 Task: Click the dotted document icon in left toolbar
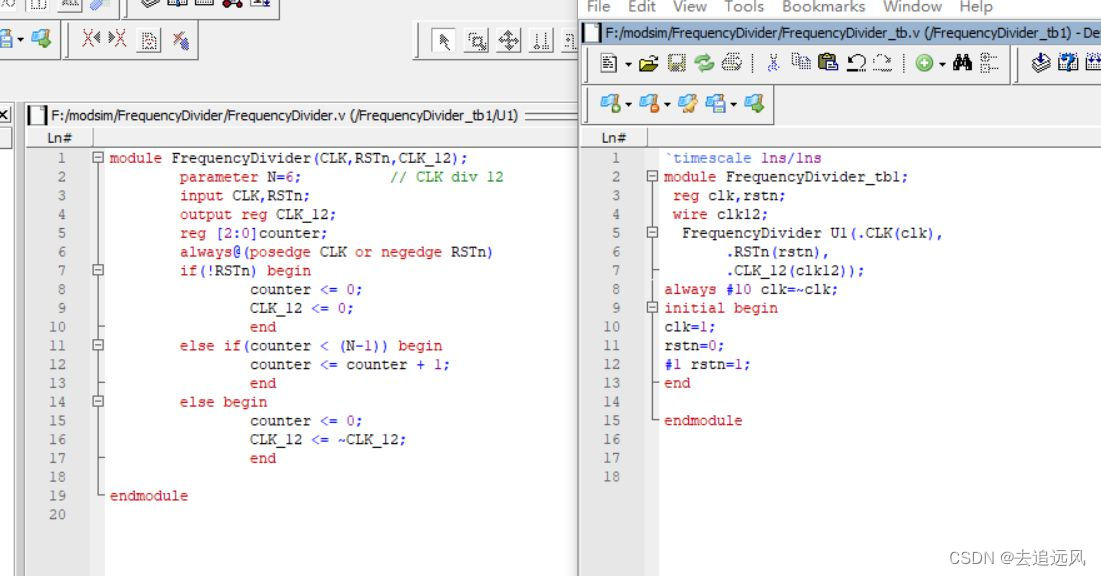pyautogui.click(x=149, y=40)
